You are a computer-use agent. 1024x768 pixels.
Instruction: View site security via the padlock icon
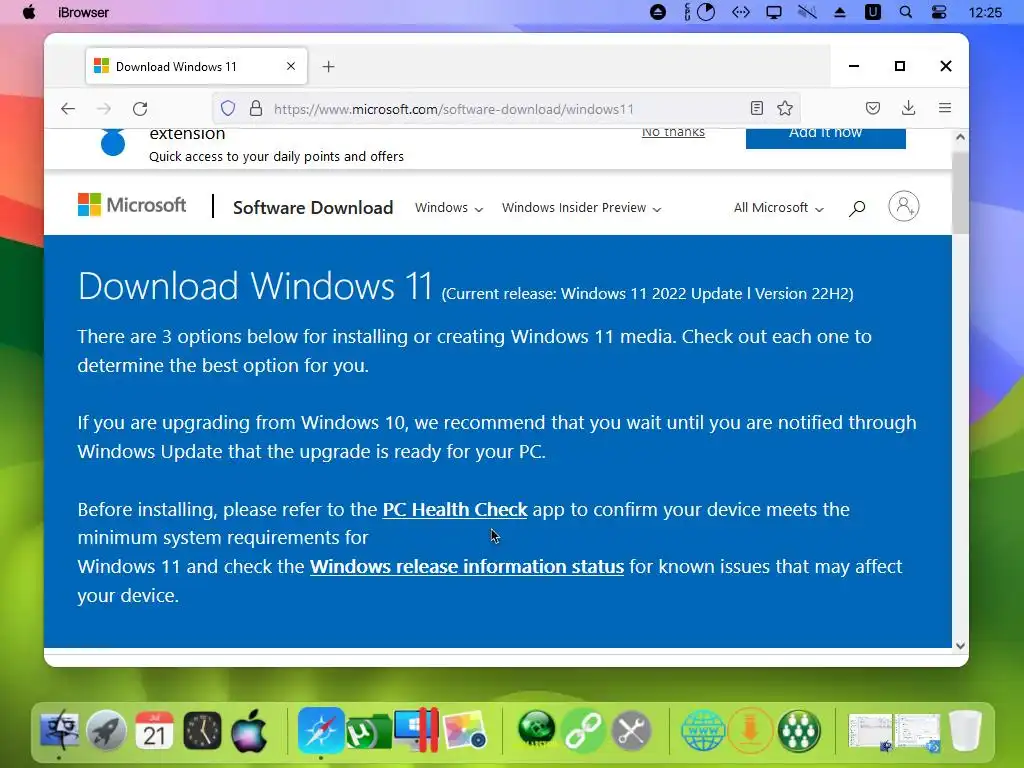[x=256, y=108]
